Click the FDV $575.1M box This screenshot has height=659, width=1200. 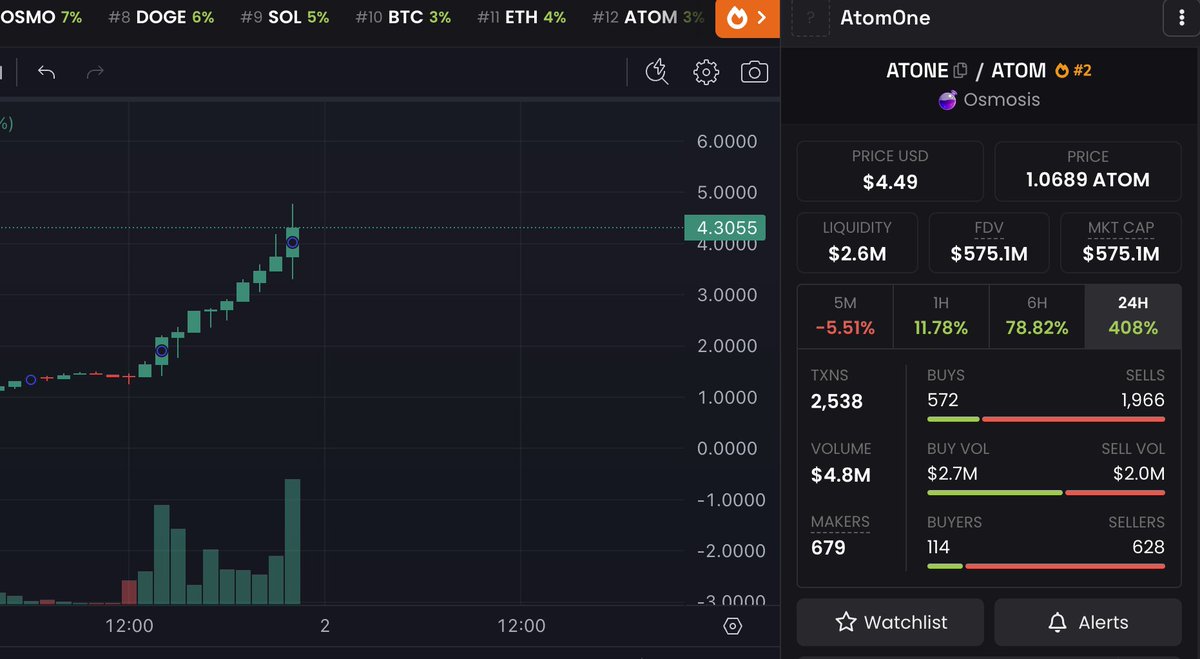pyautogui.click(x=989, y=242)
